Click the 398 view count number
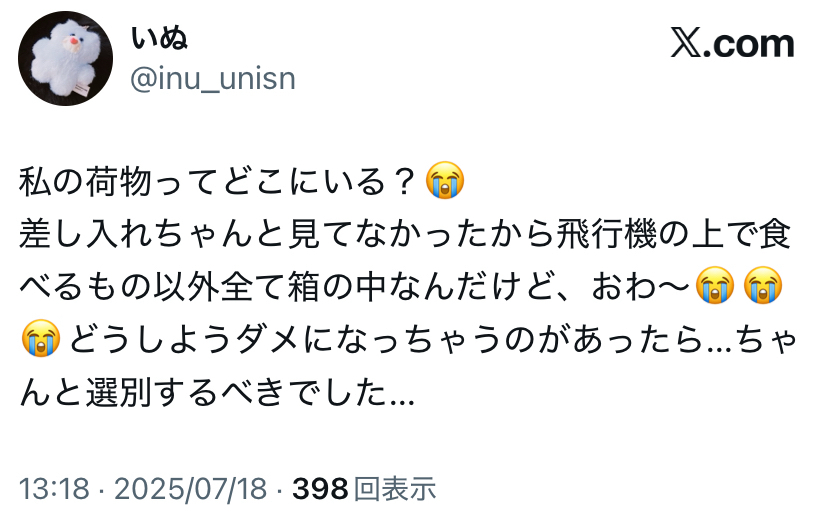This screenshot has height=513, width=828. click(x=319, y=488)
